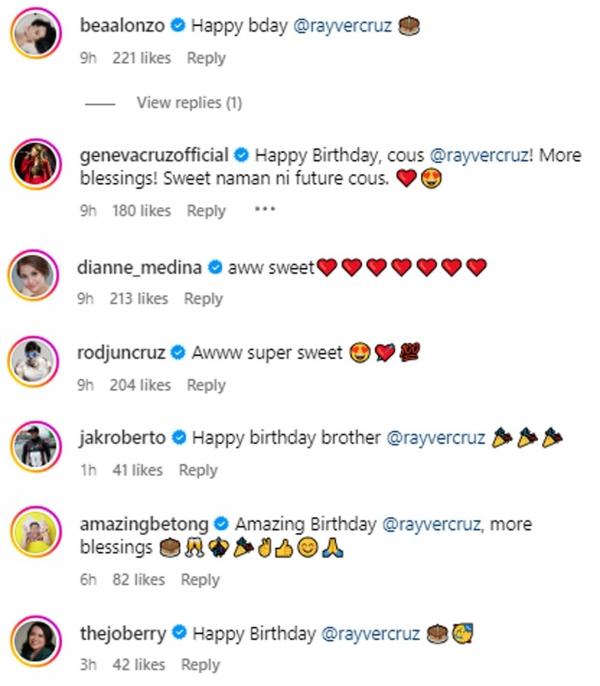Viewport: 600px width, 686px height.
Task: Click the genevacruzofficial username
Action: coord(154,156)
